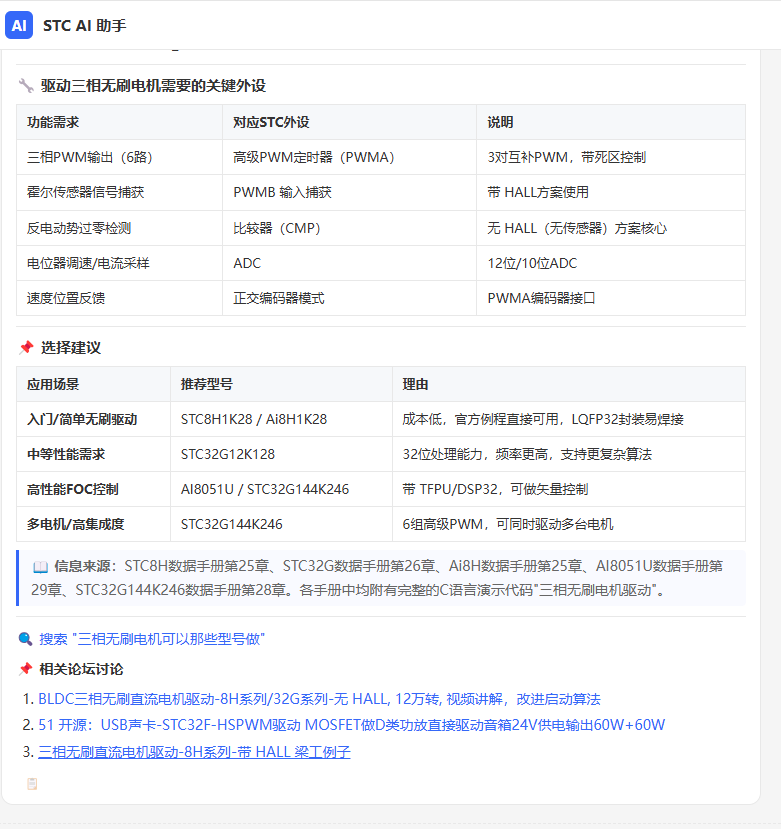Click the 驱动三相无刷电机需要的关键外设 heading
Viewport: 781px width, 829px height.
coord(153,85)
